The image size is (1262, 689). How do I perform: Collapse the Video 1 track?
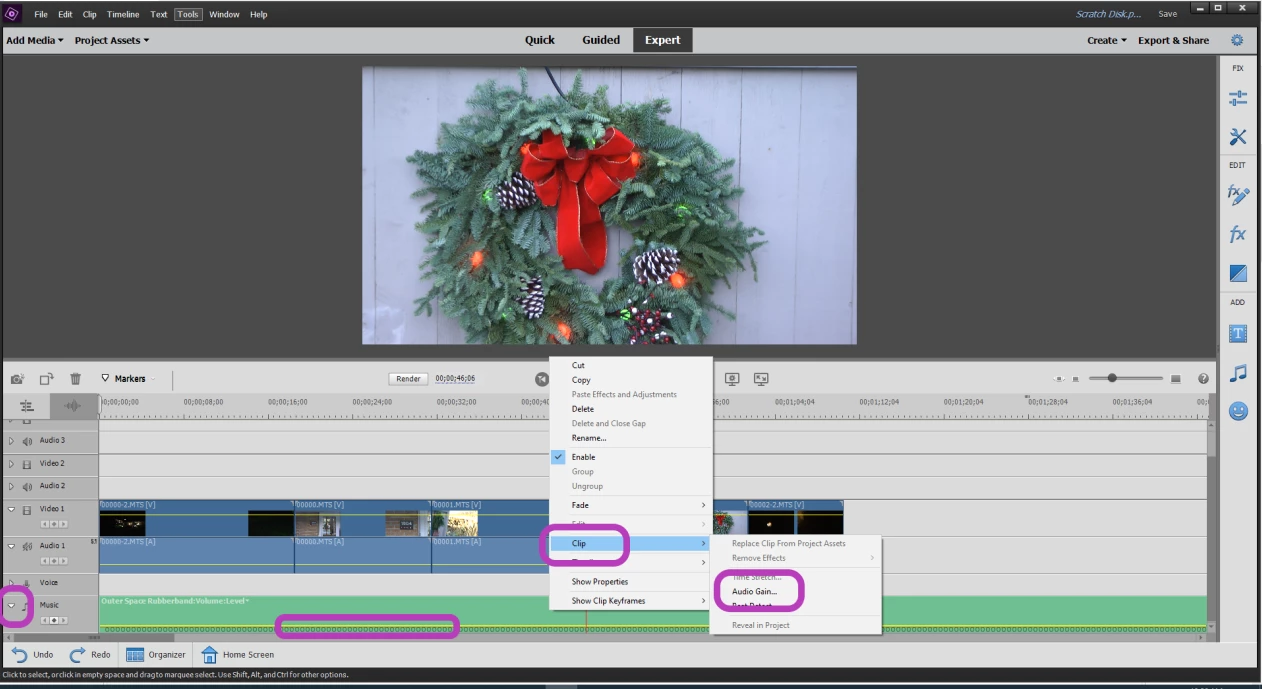11,509
